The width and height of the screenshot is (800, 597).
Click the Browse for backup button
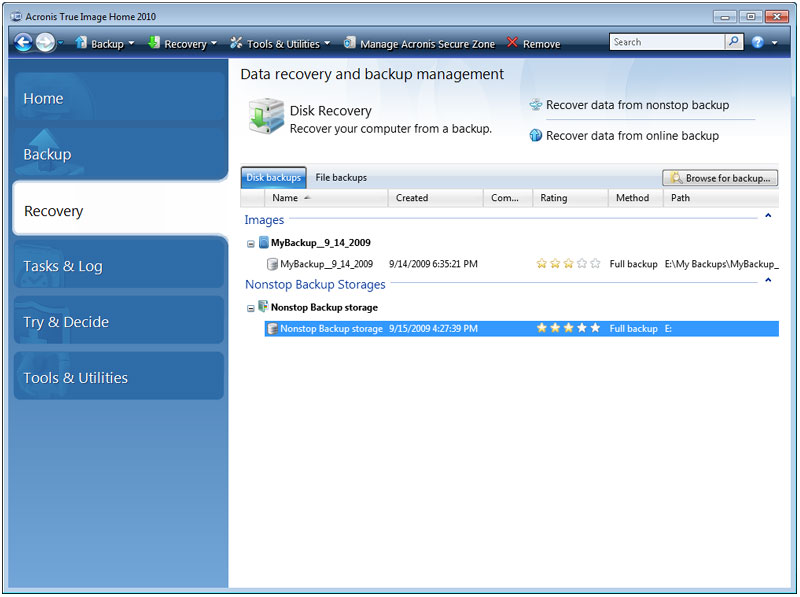pos(720,178)
